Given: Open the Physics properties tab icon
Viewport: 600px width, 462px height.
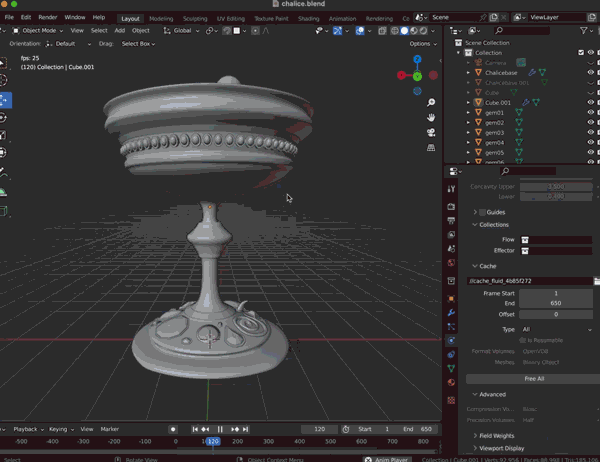Looking at the screenshot, I should pyautogui.click(x=452, y=340).
